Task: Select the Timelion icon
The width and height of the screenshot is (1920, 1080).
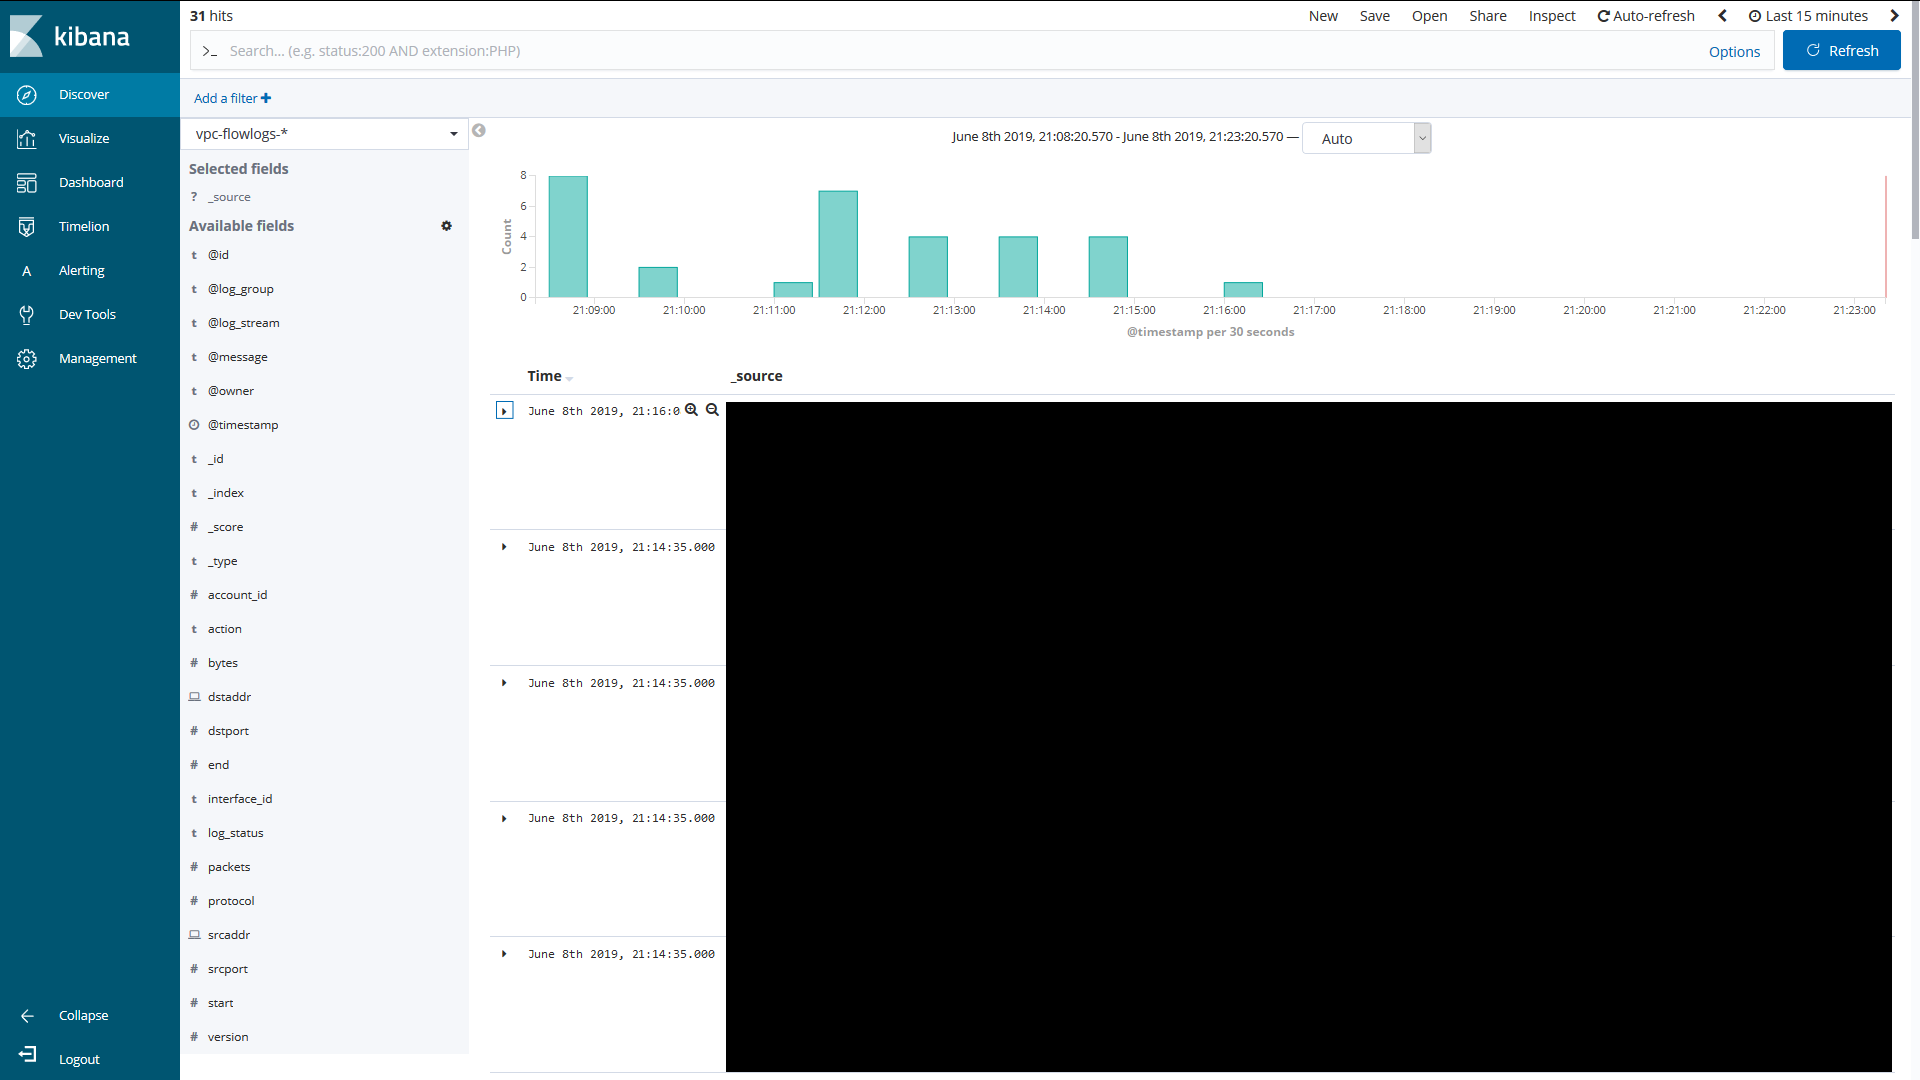Action: (x=26, y=226)
